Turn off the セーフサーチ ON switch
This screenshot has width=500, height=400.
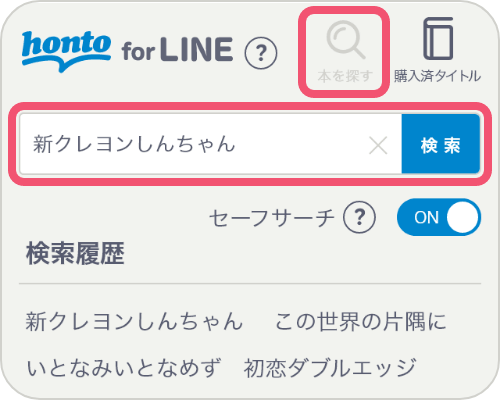[439, 217]
